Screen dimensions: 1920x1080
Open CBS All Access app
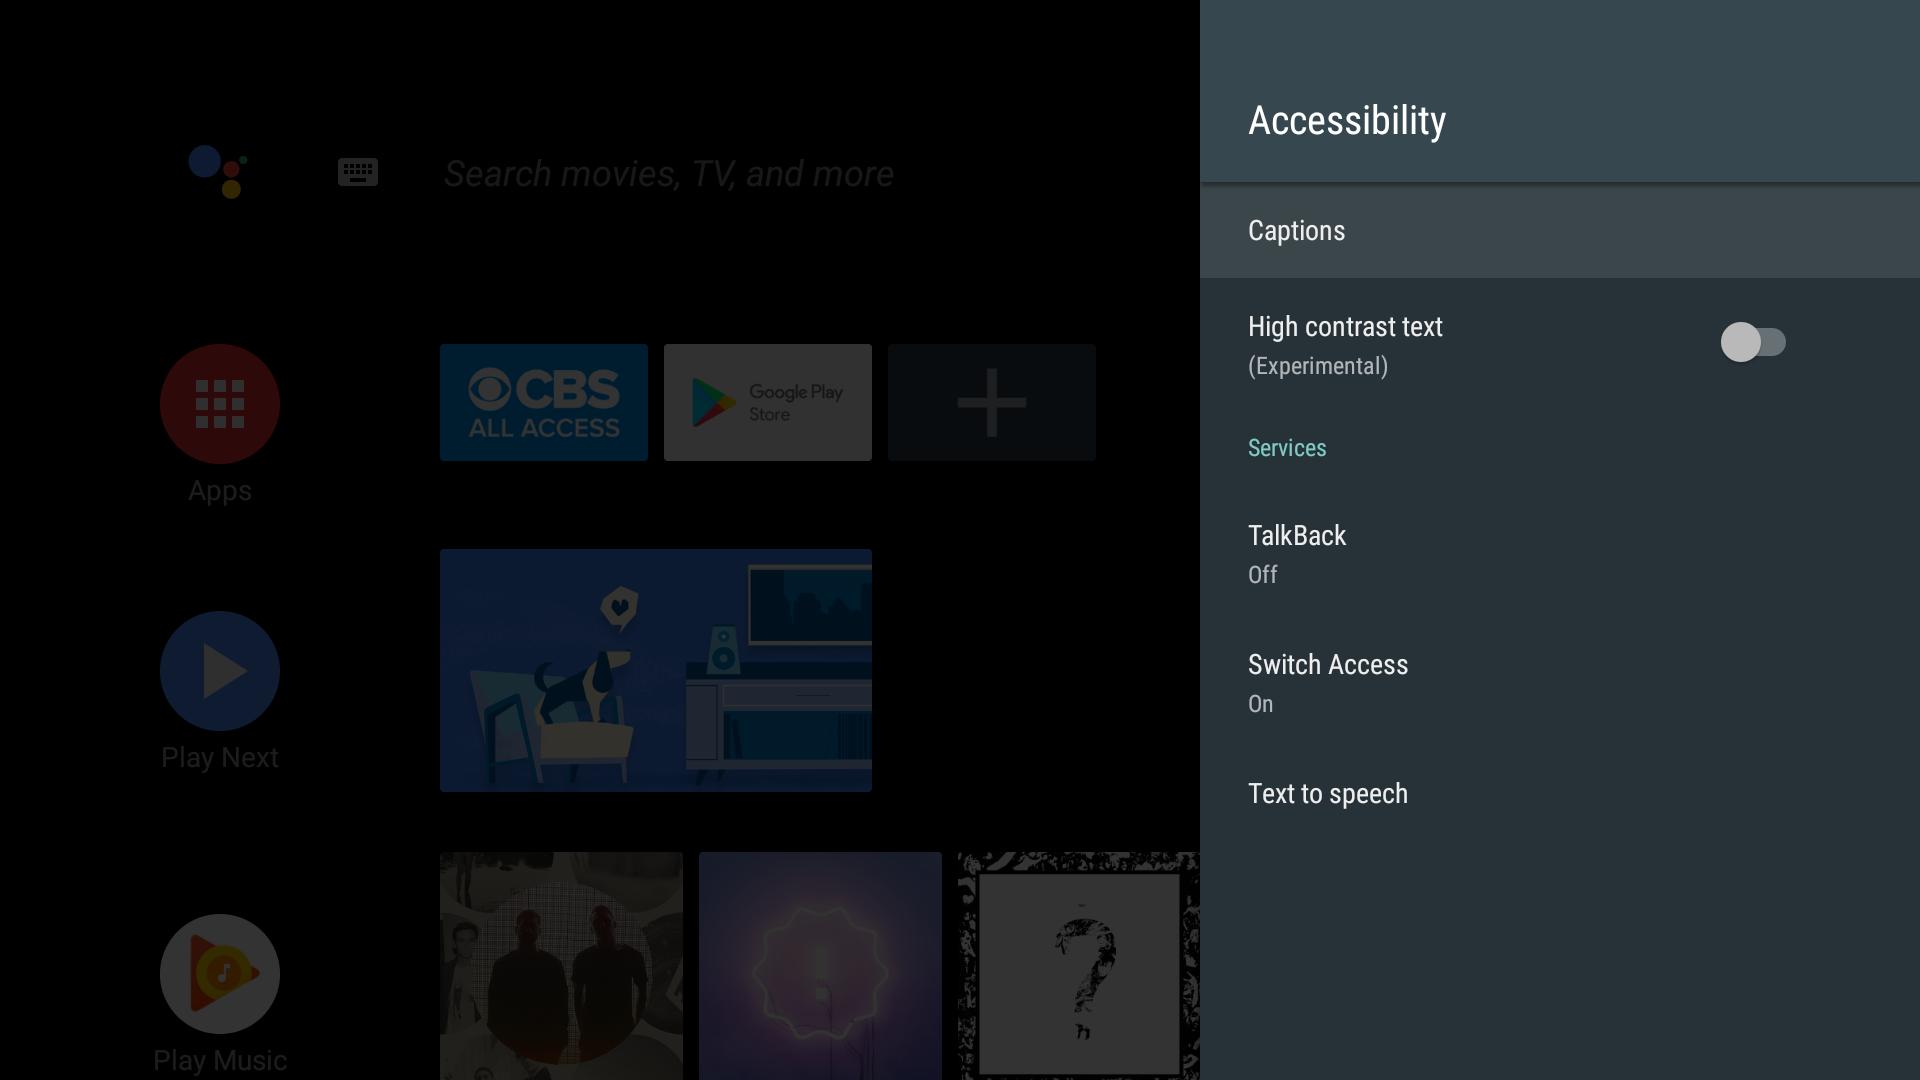pos(543,402)
